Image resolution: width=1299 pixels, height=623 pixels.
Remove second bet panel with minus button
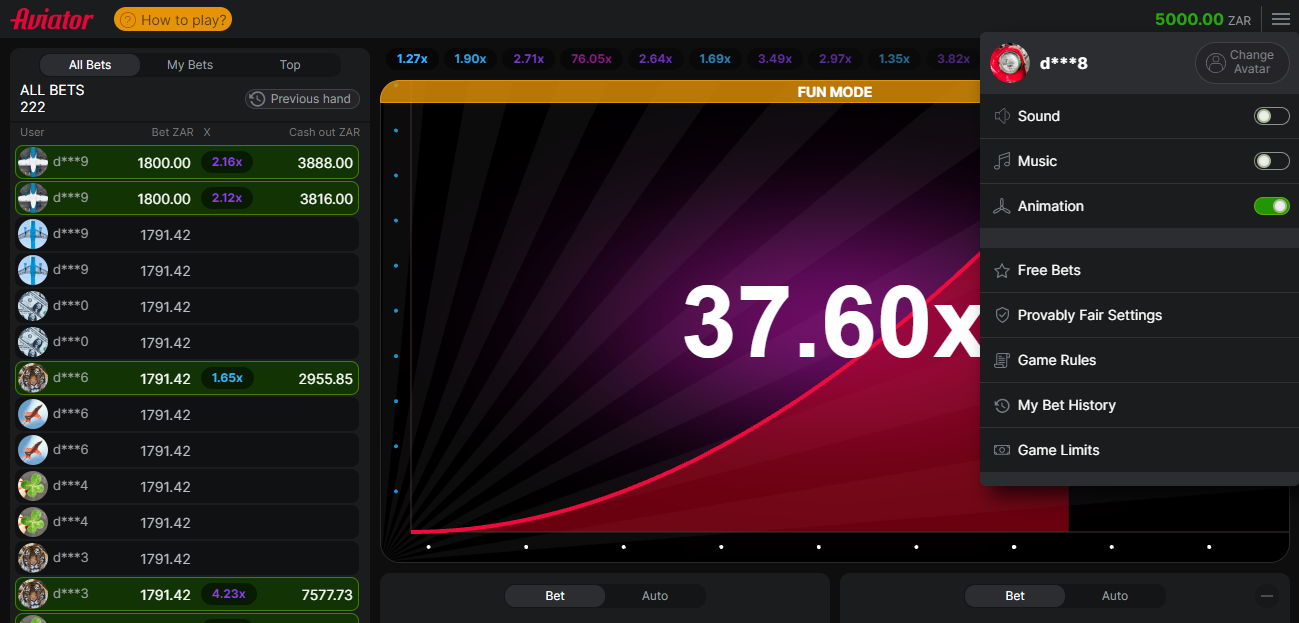coord(1267,596)
